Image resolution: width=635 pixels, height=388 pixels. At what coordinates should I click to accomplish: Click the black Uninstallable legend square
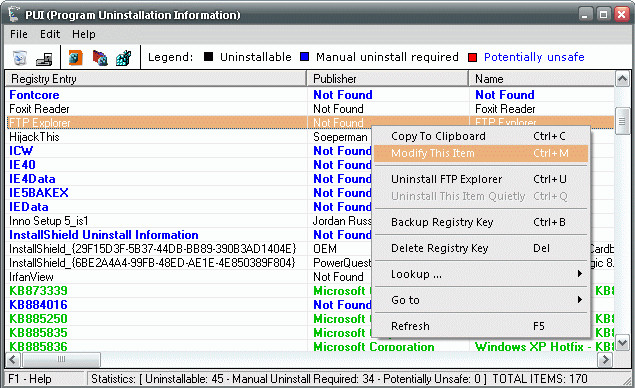coord(209,57)
